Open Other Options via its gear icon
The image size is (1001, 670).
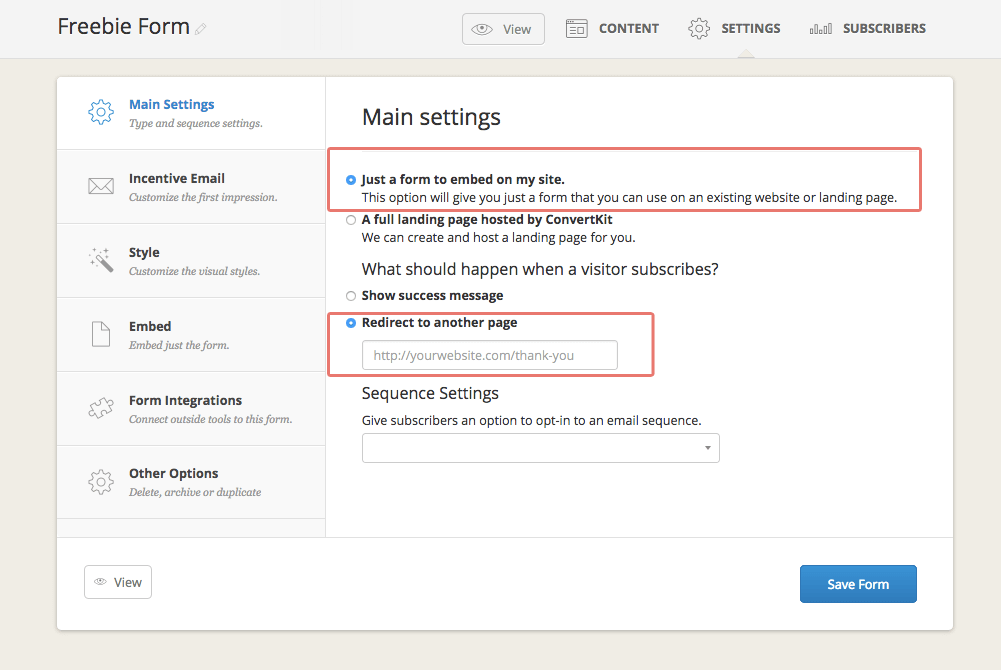click(x=100, y=481)
